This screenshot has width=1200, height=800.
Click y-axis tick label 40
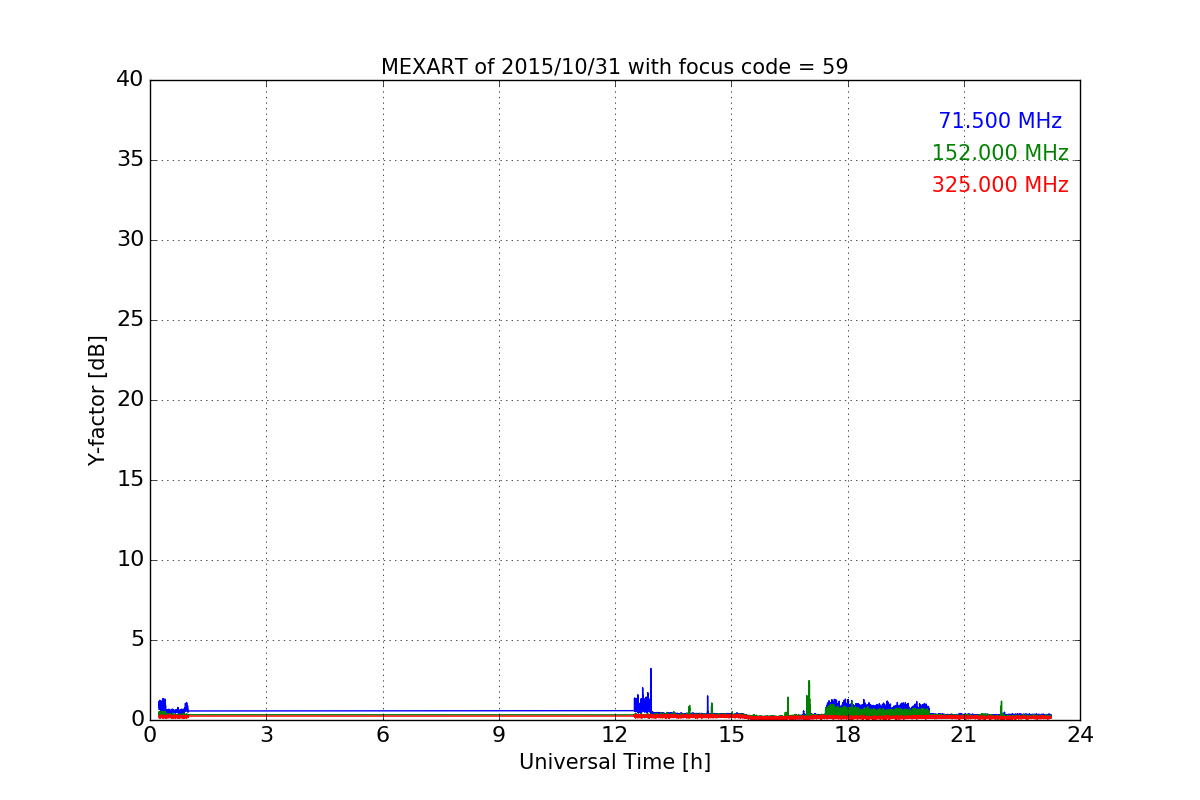(x=130, y=80)
